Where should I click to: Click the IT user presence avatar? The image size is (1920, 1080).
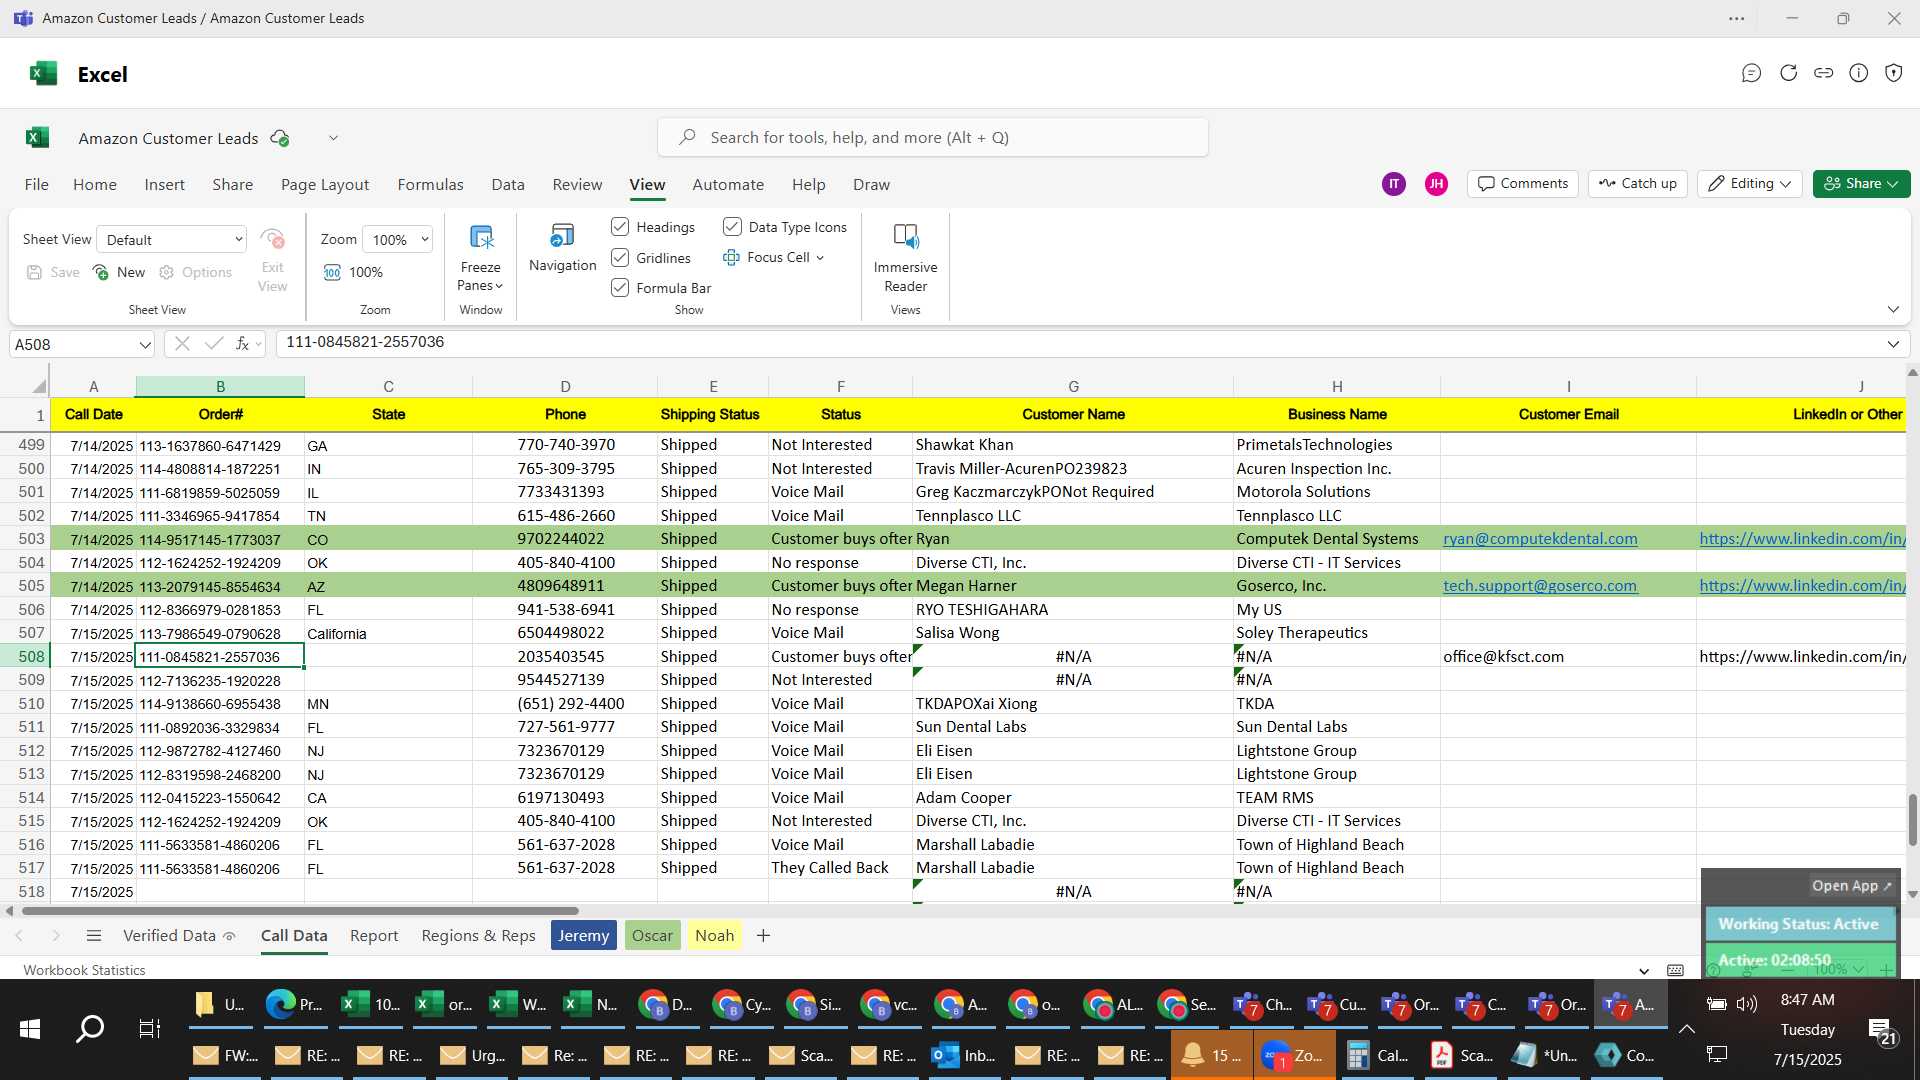click(x=1393, y=183)
